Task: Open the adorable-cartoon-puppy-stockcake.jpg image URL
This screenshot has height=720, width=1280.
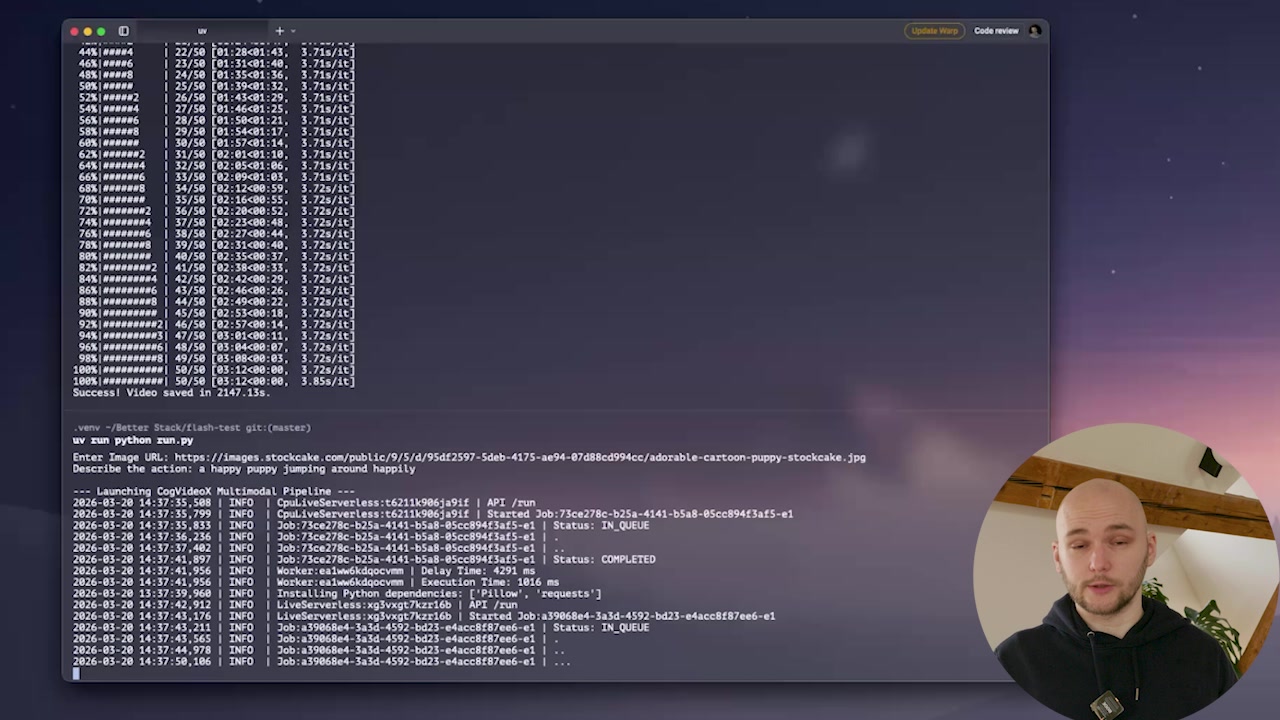Action: point(520,457)
